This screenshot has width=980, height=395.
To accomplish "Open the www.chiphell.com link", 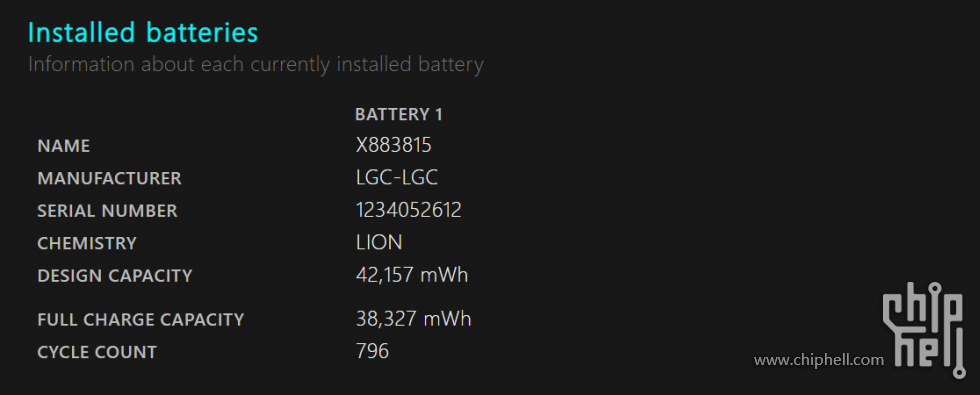I will pos(819,360).
